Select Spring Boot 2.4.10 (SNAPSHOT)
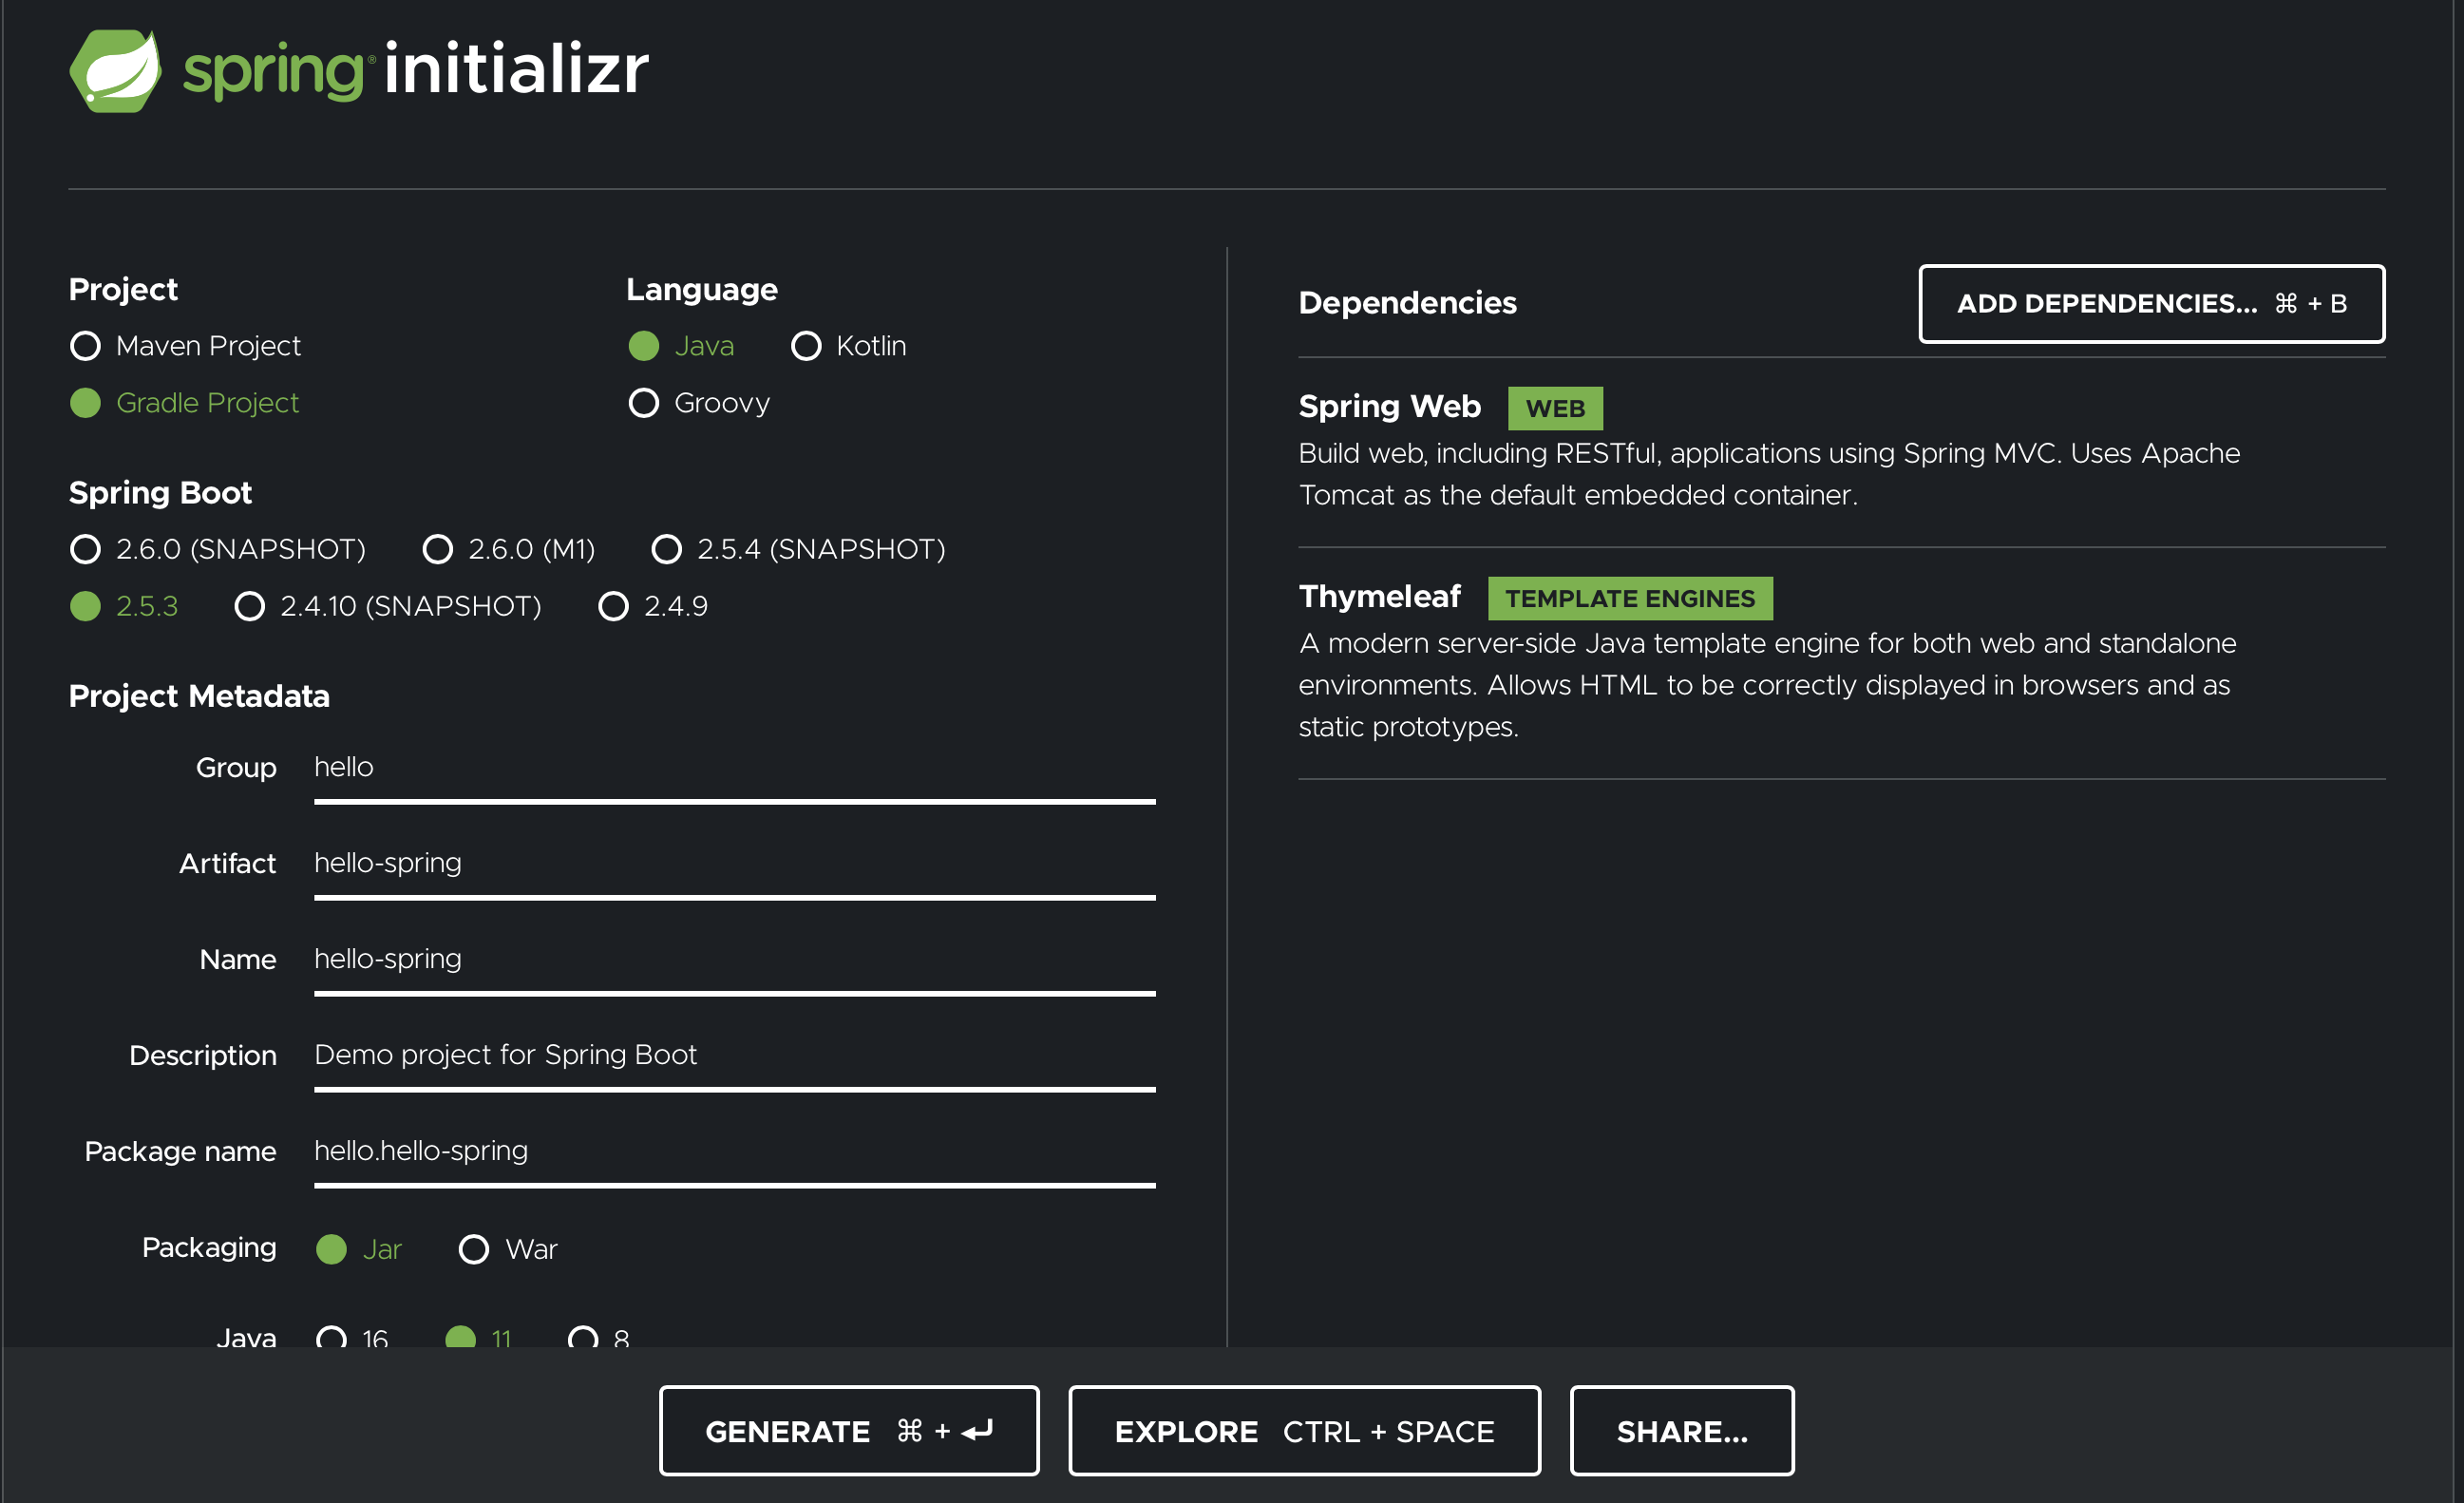 point(250,606)
